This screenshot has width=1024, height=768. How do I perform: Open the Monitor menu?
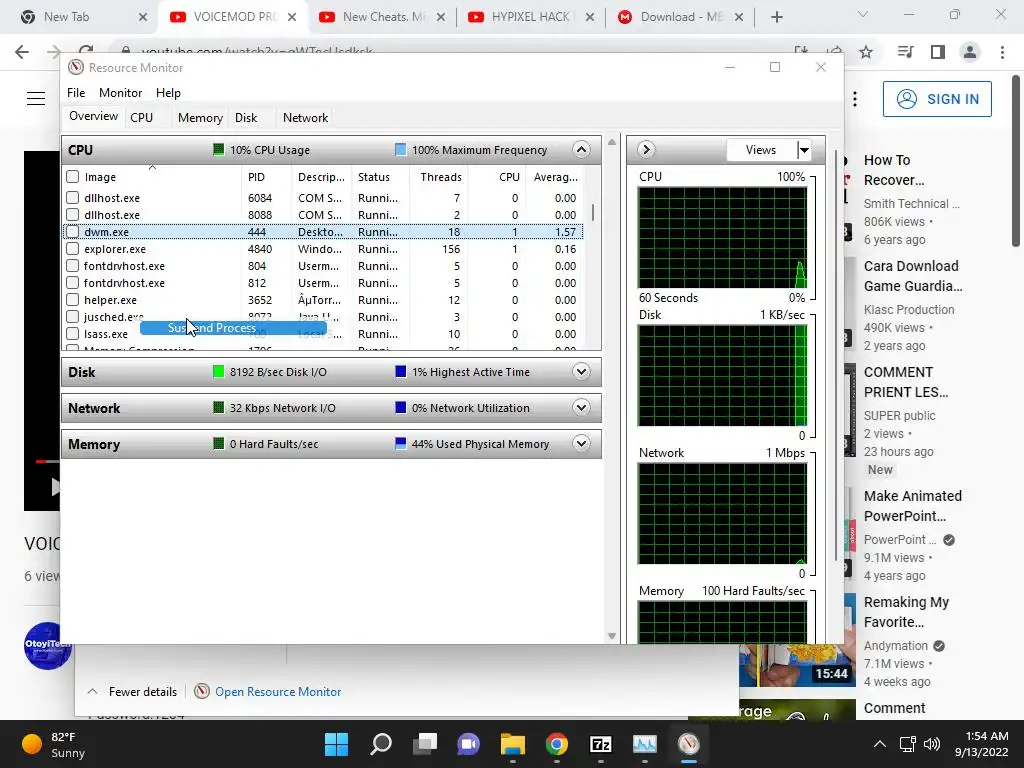[x=120, y=93]
